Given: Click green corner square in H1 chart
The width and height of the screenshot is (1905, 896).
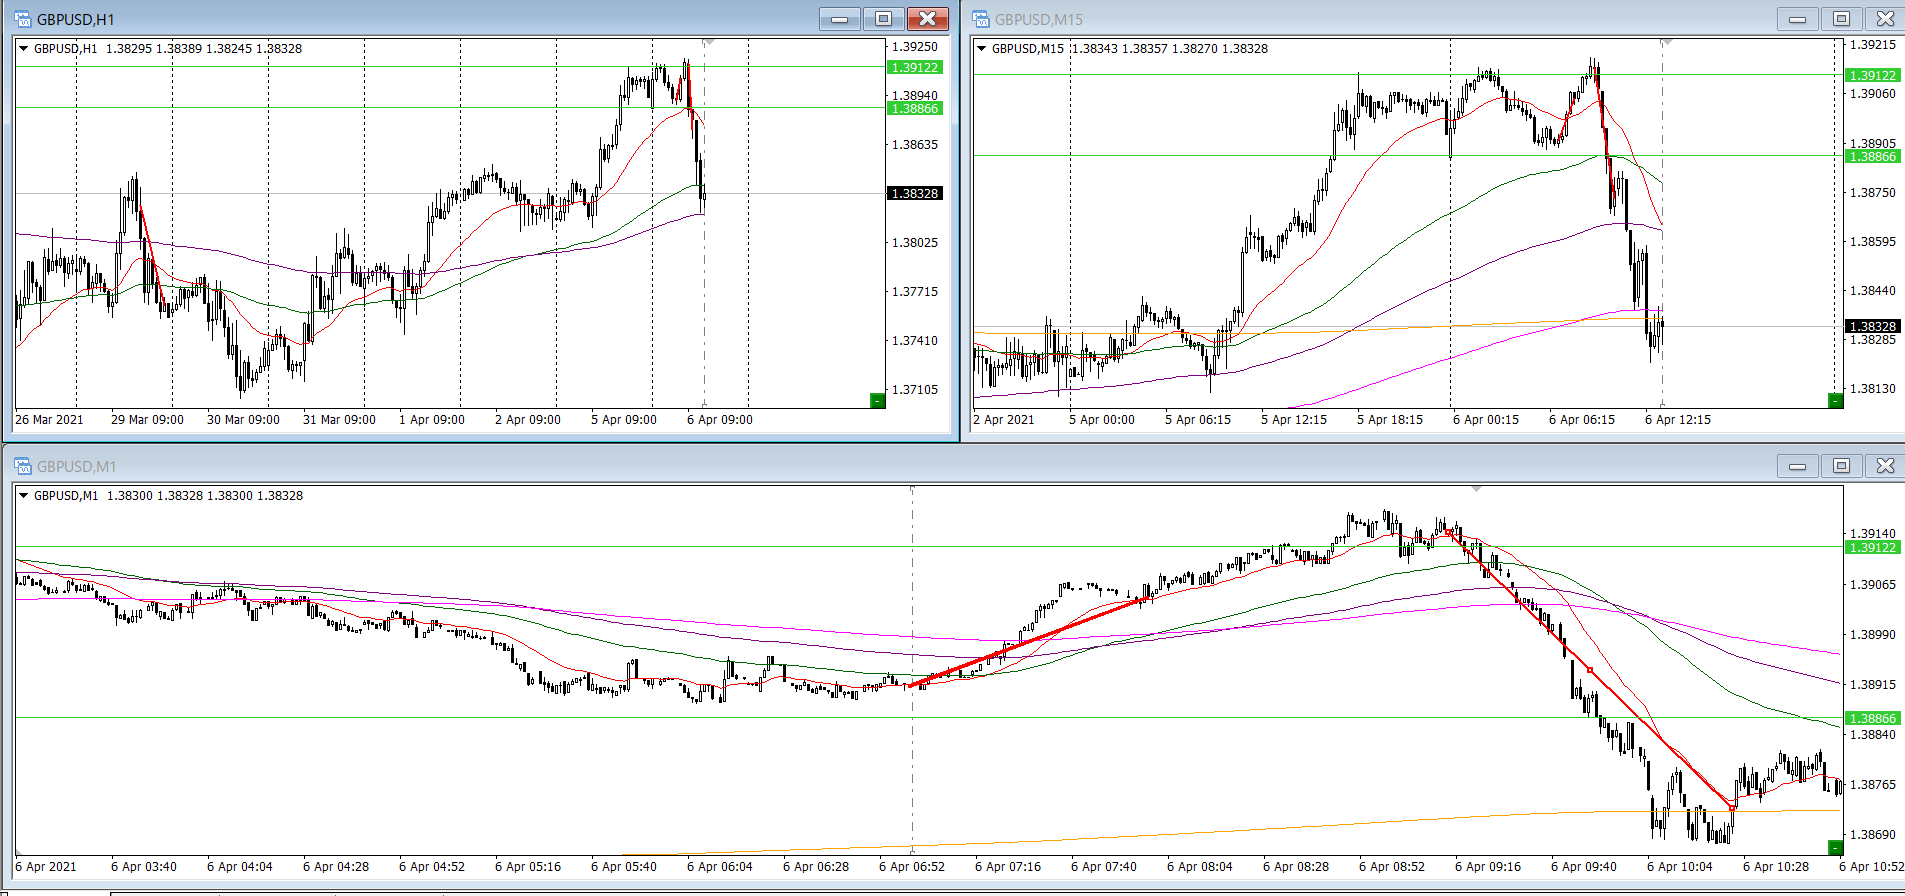Looking at the screenshot, I should pos(877,401).
